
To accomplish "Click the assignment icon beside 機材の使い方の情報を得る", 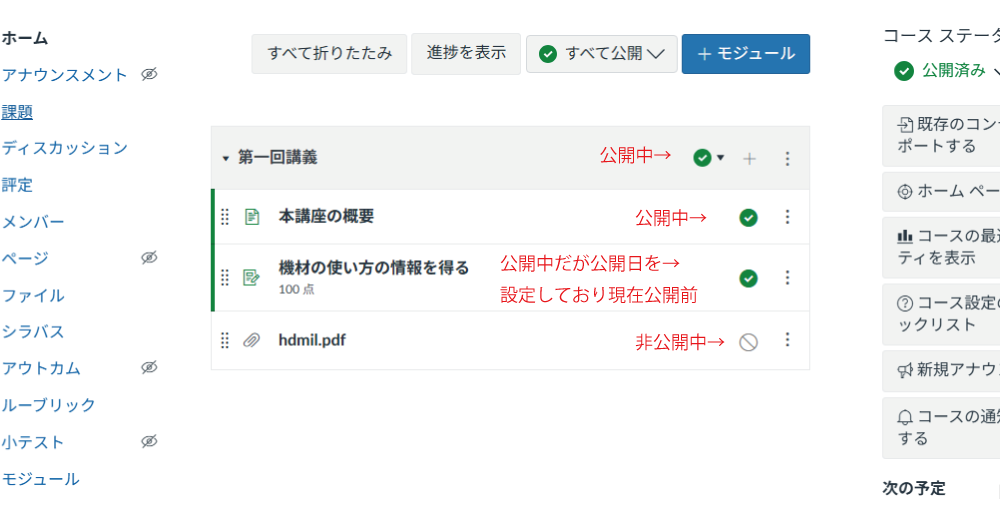I will (x=252, y=277).
